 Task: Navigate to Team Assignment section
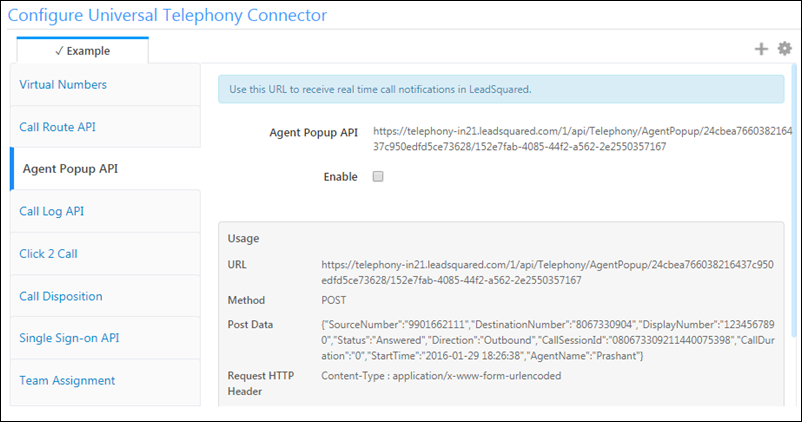pos(67,380)
